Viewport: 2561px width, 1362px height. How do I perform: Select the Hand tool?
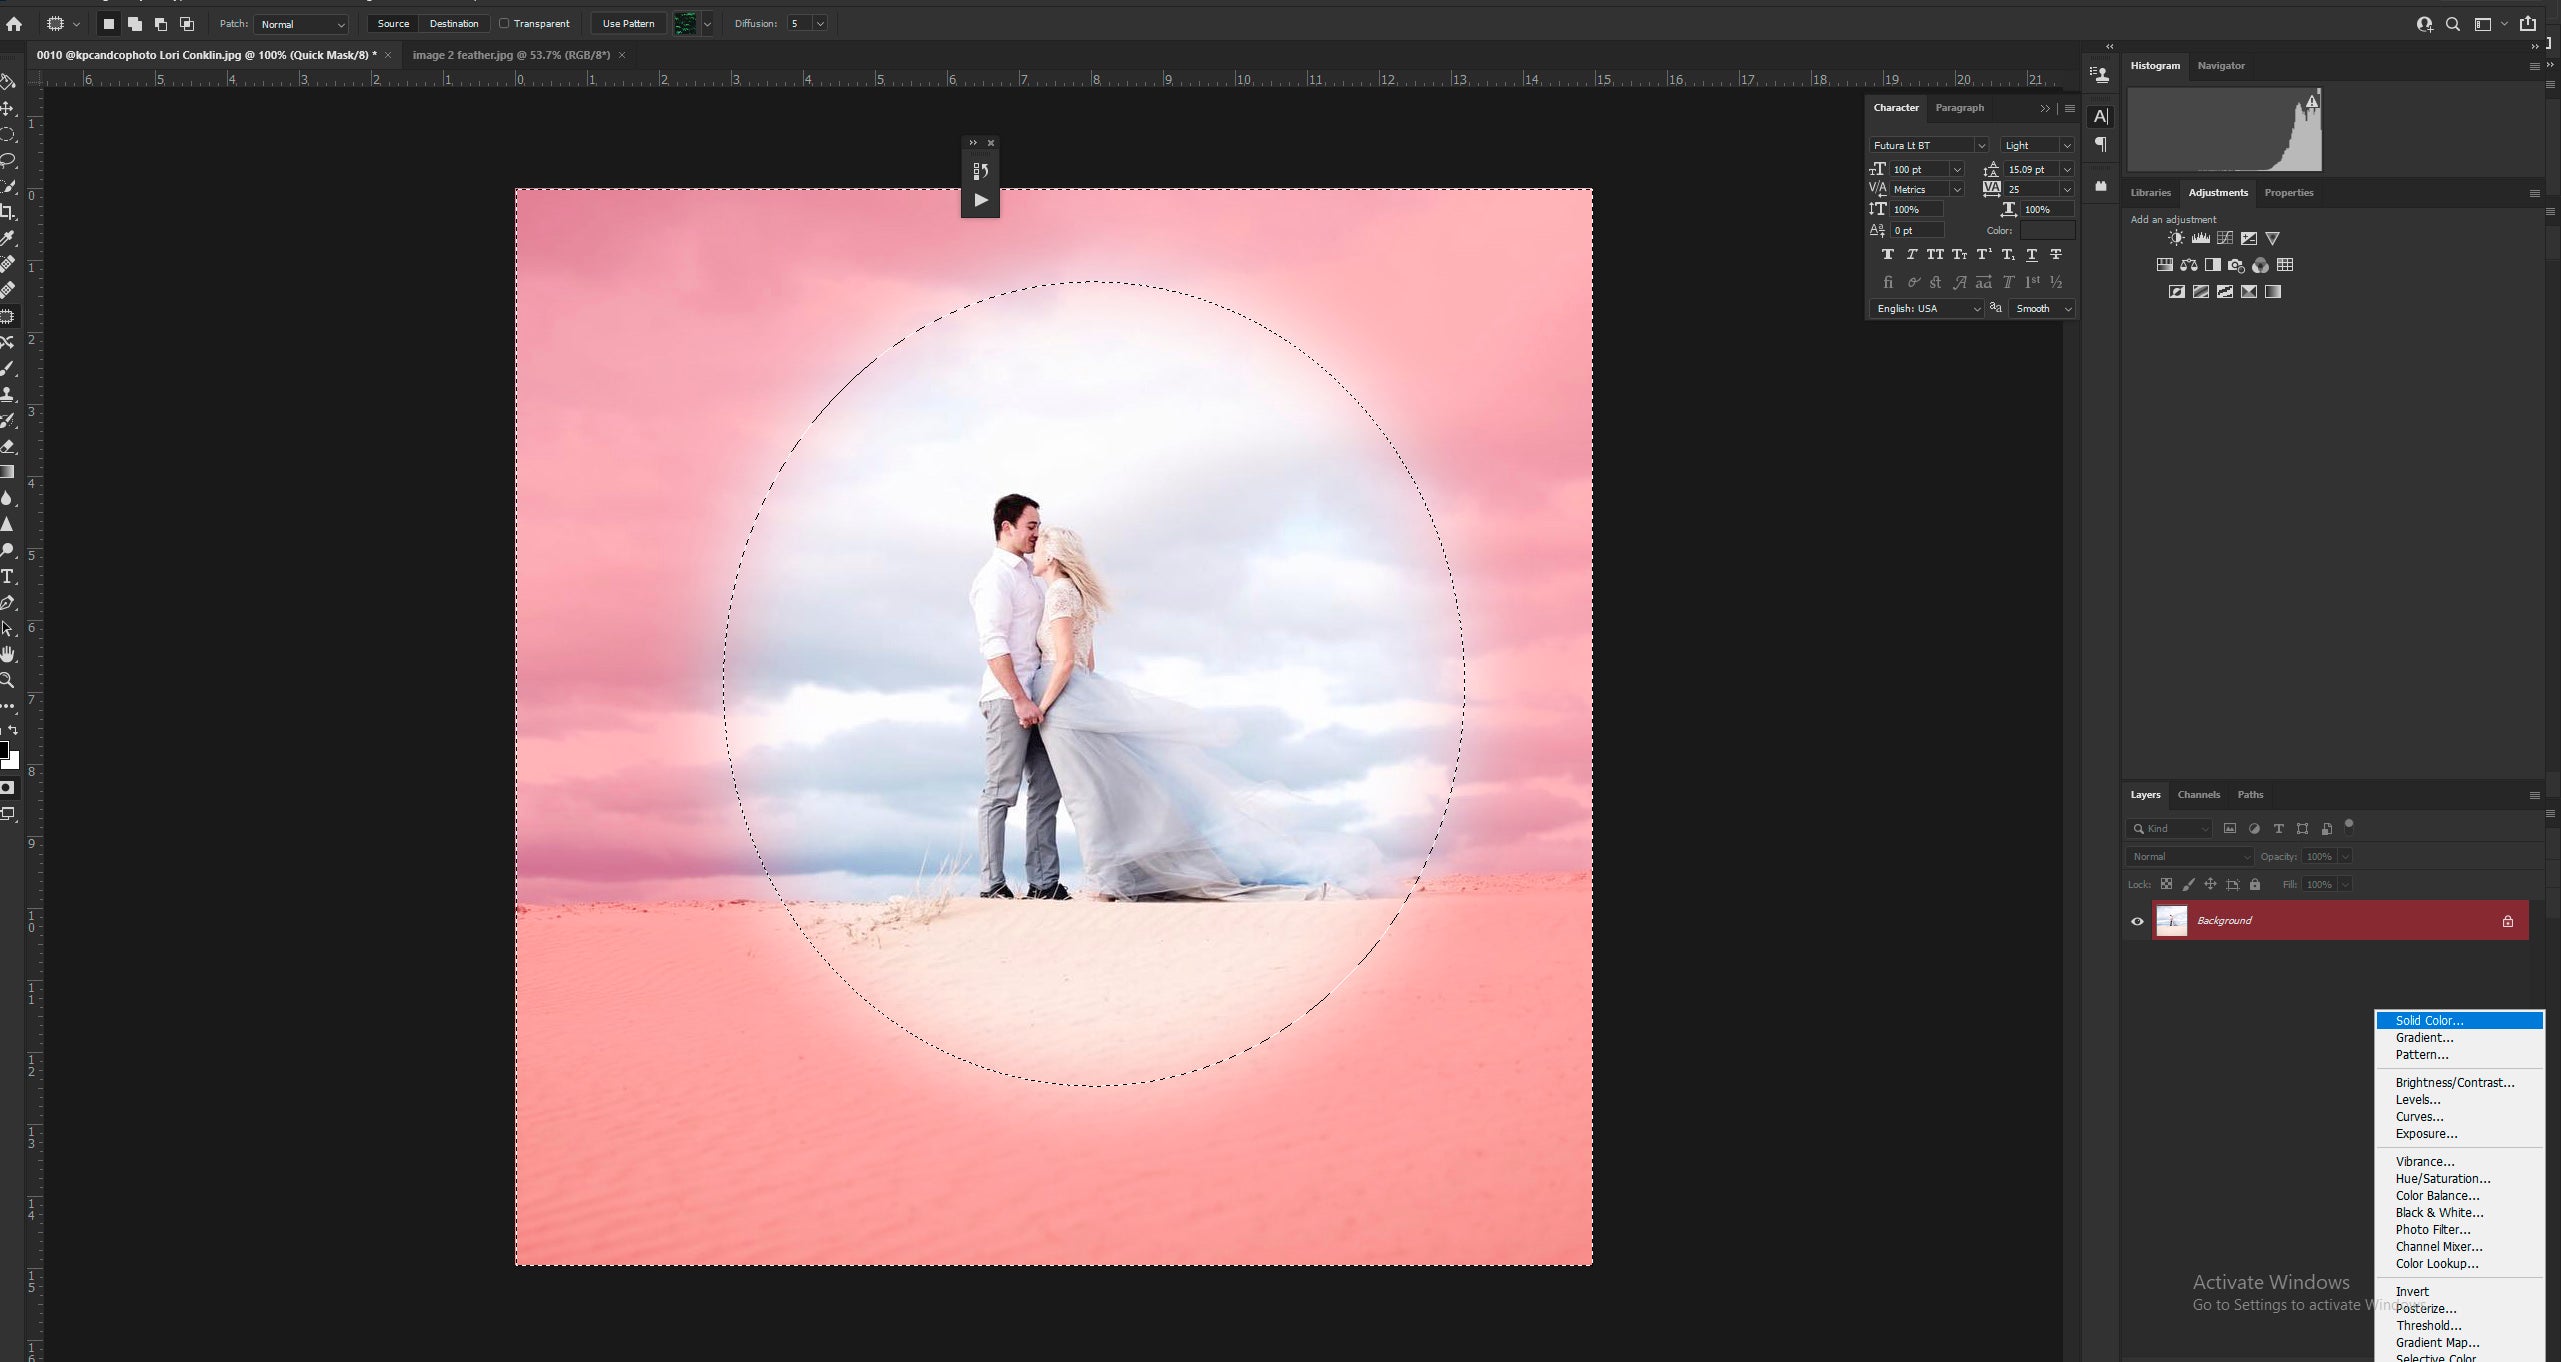coord(8,654)
